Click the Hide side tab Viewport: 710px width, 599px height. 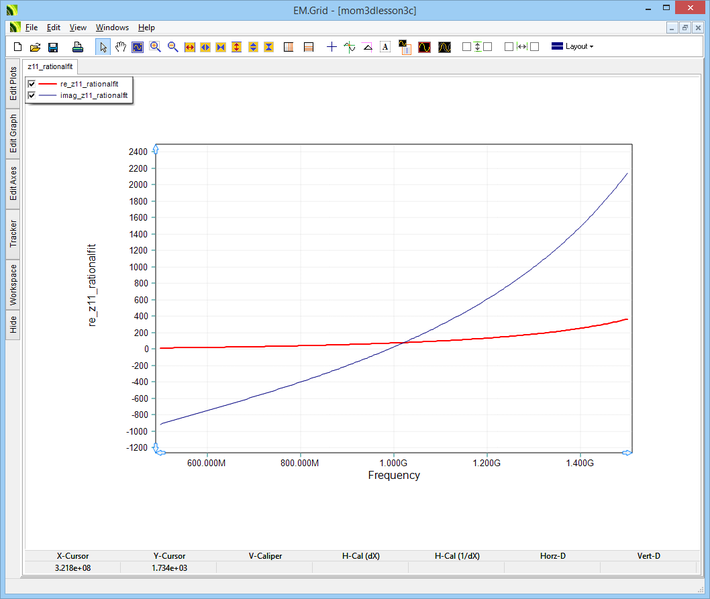point(13,324)
